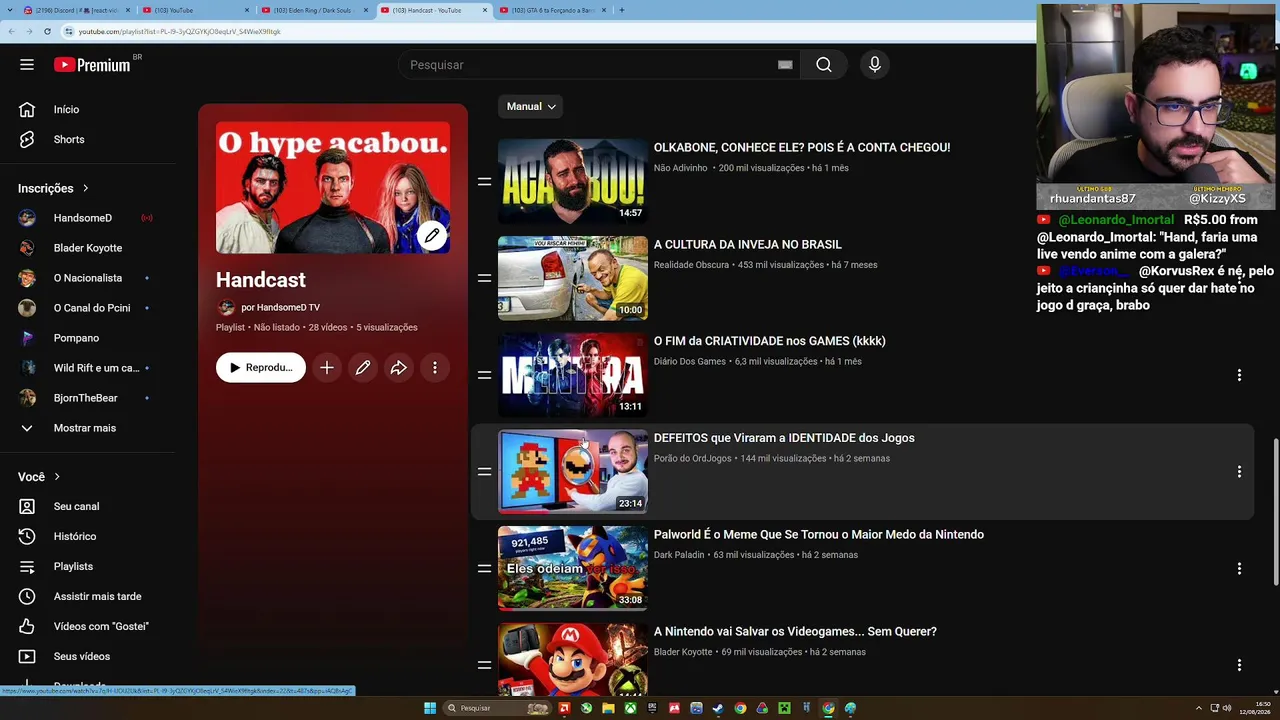Image resolution: width=1280 pixels, height=720 pixels.
Task: Switch to the second (103) YouTube tab
Action: (196, 10)
